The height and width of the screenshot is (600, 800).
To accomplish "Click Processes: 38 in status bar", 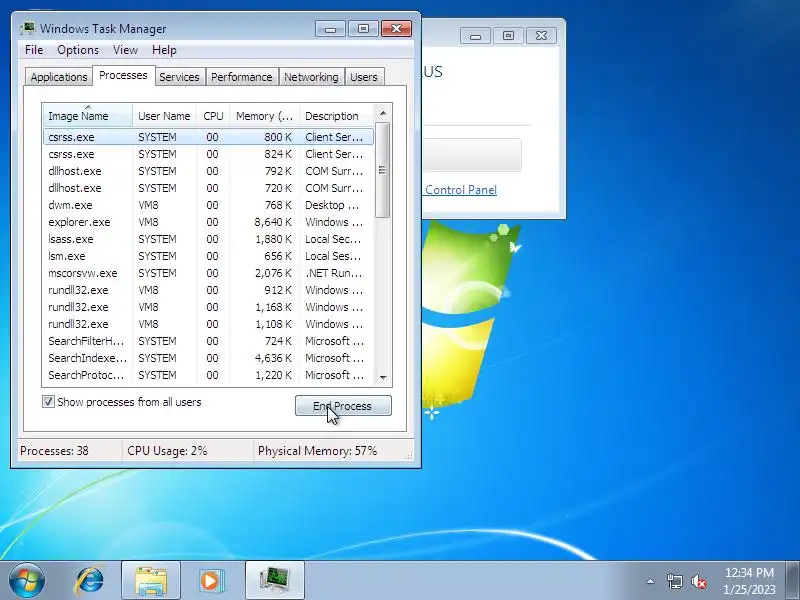I will point(54,451).
